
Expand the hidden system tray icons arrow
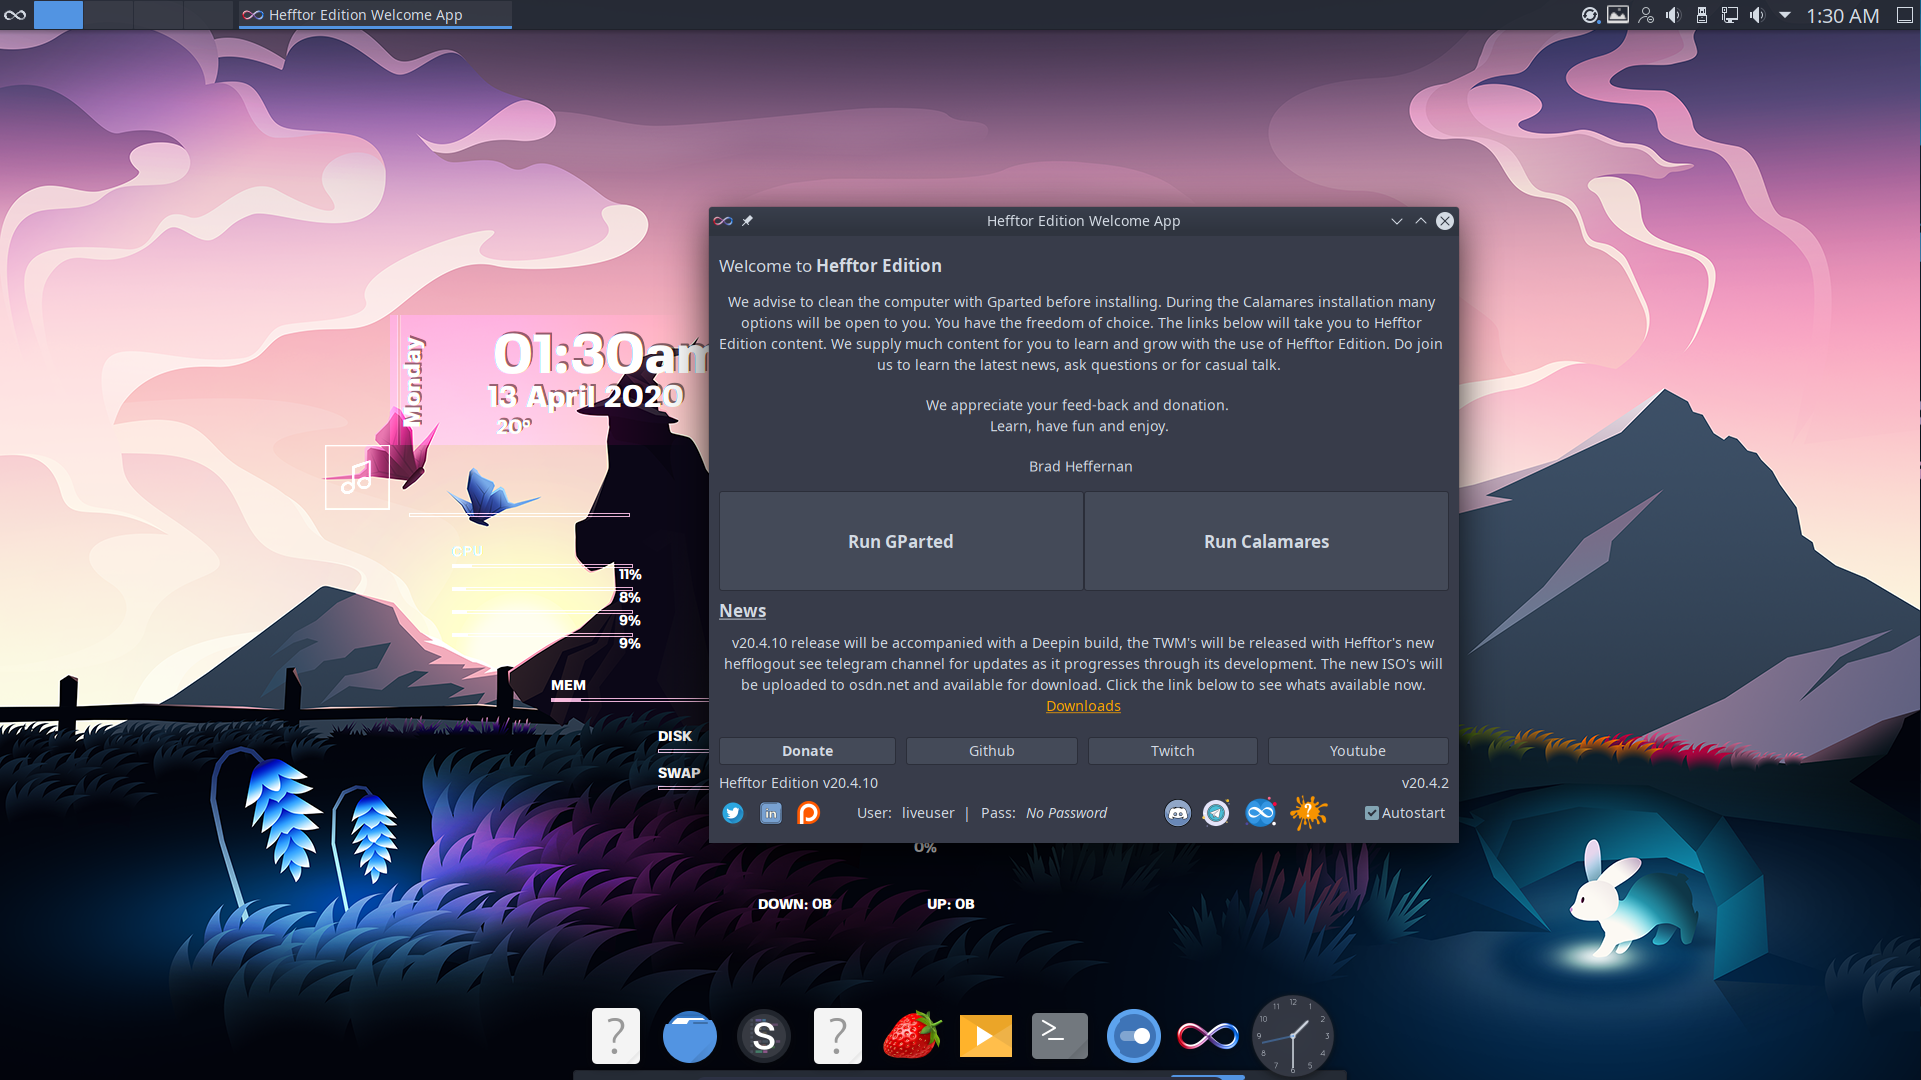pos(1785,15)
